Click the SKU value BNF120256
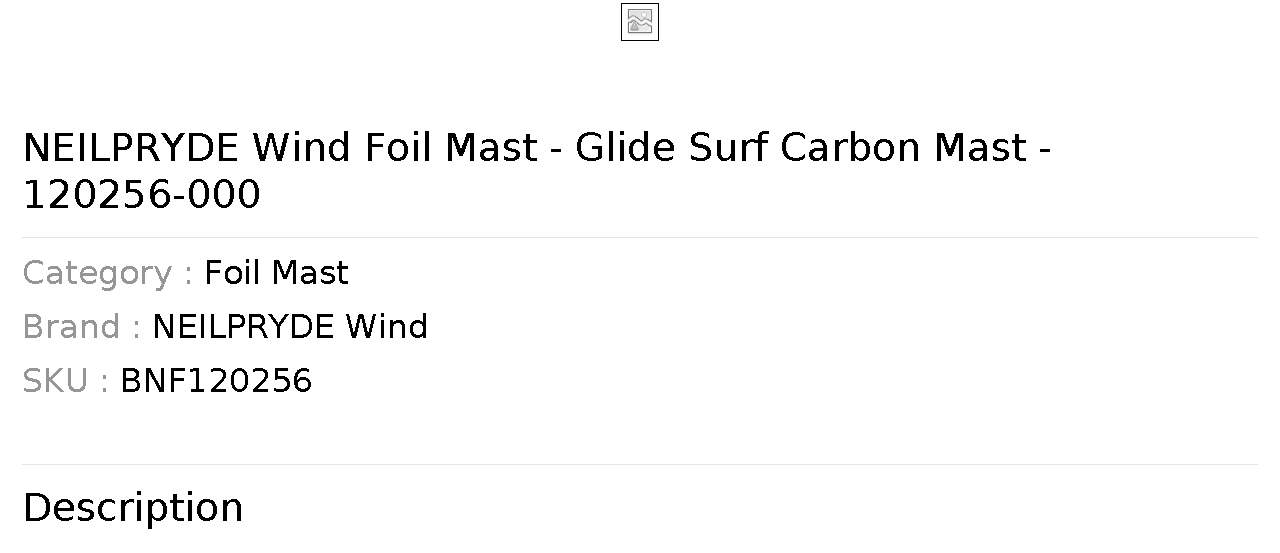This screenshot has height=553, width=1280. [216, 381]
